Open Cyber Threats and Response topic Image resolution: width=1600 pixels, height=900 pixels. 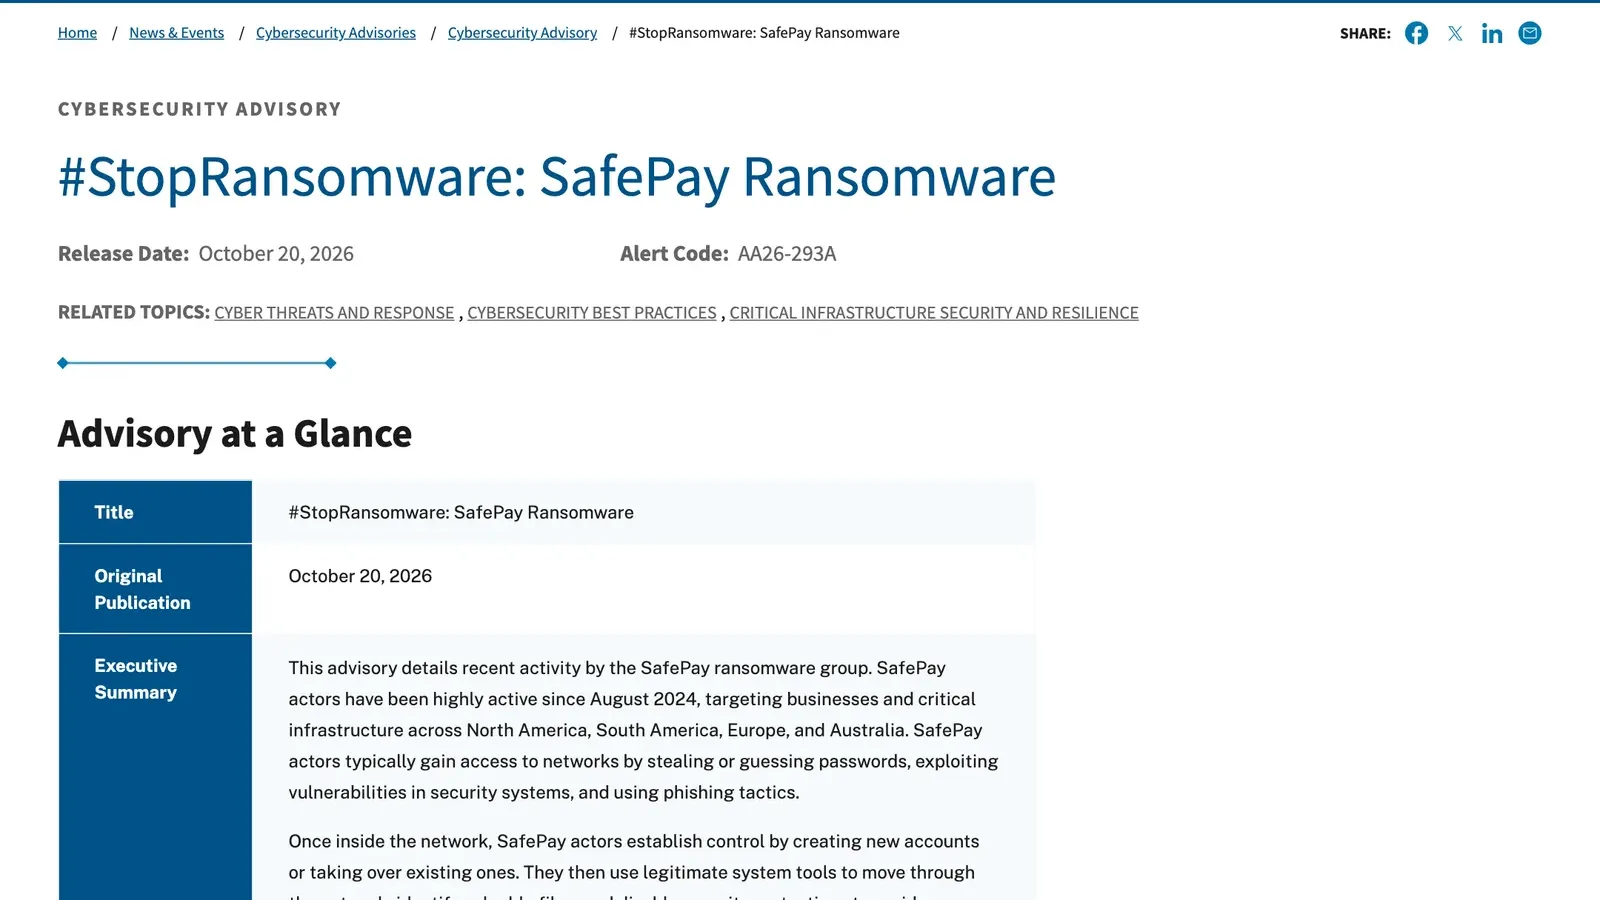pyautogui.click(x=334, y=313)
